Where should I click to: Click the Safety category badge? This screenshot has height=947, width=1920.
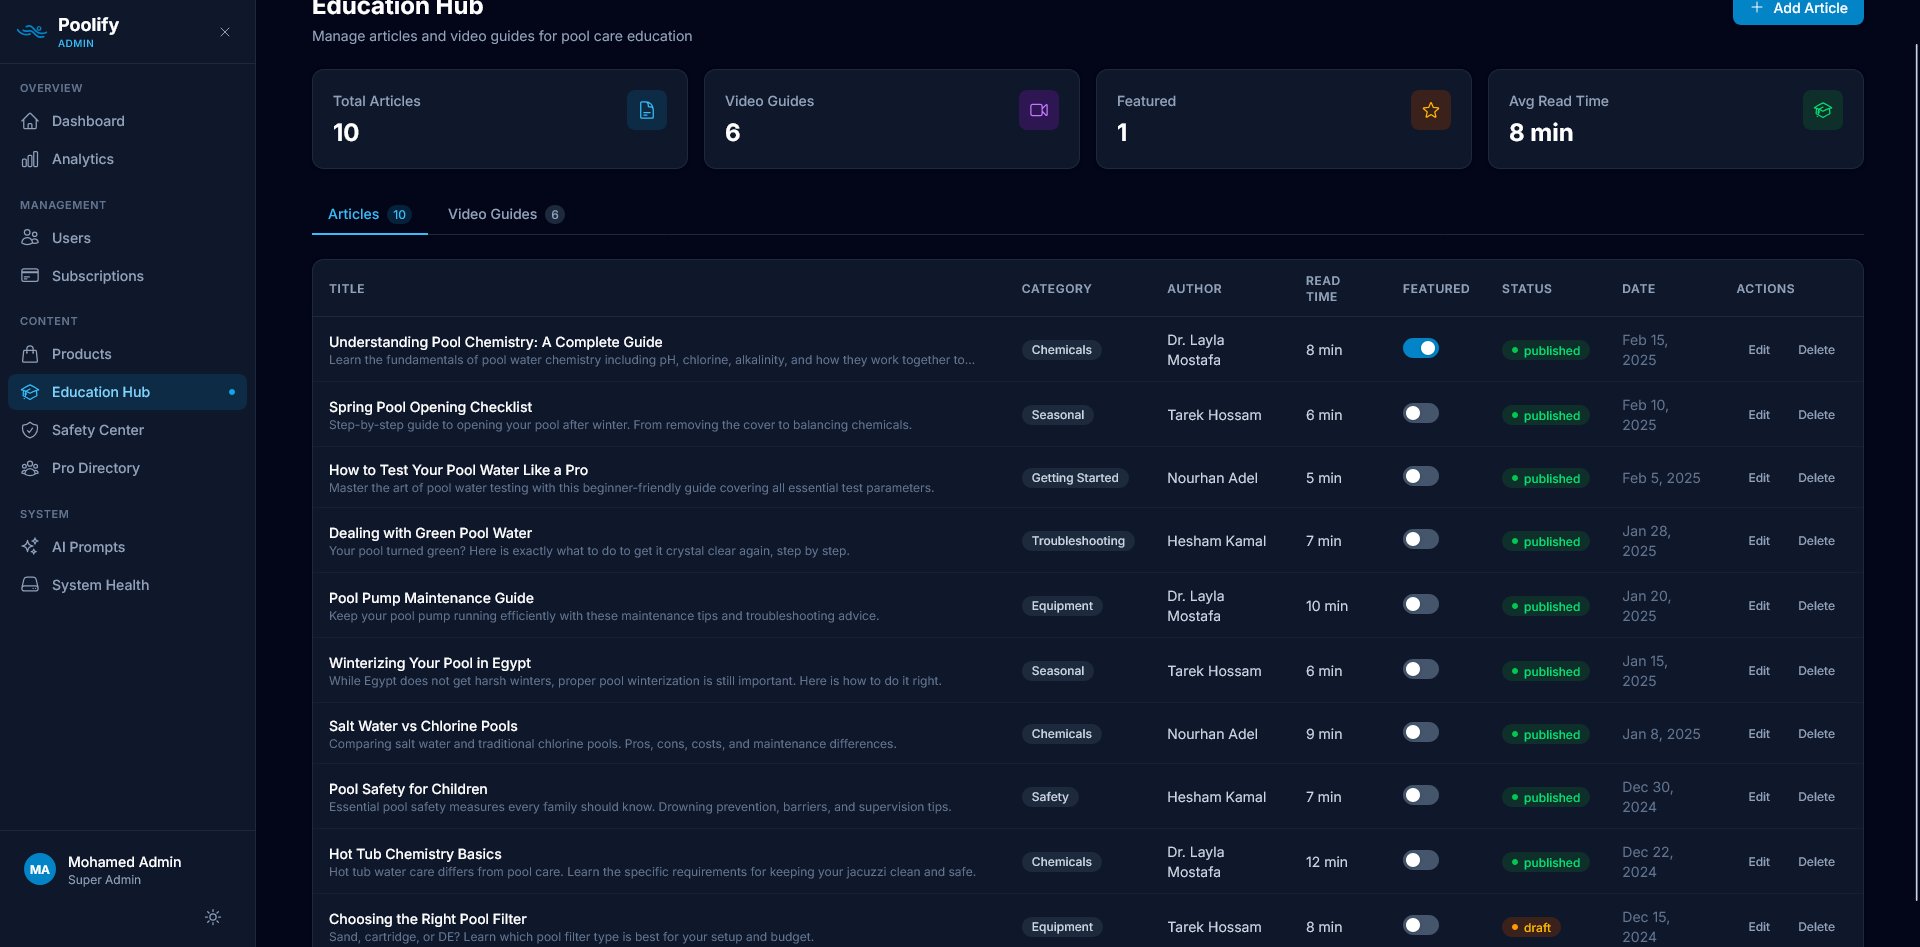click(x=1050, y=797)
